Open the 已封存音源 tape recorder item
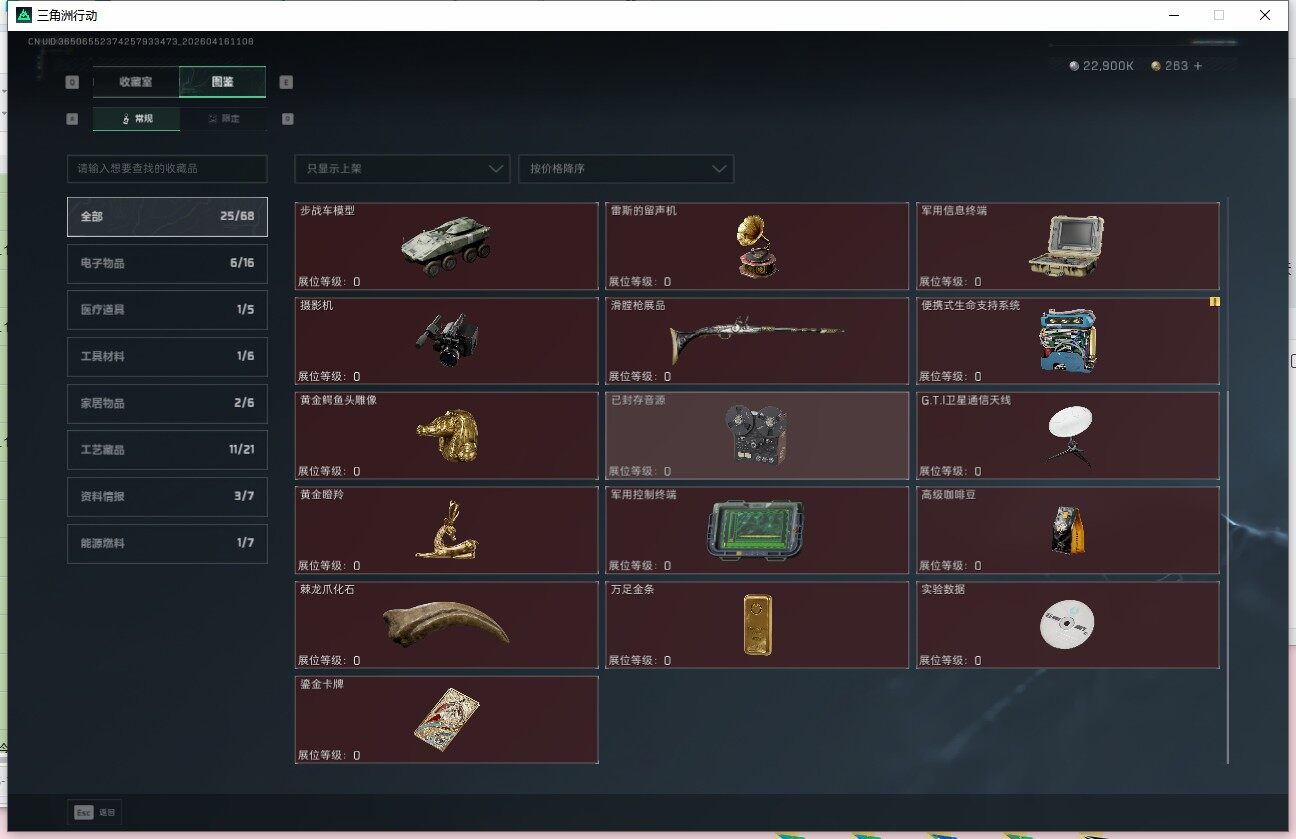The height and width of the screenshot is (839, 1296). (x=757, y=436)
